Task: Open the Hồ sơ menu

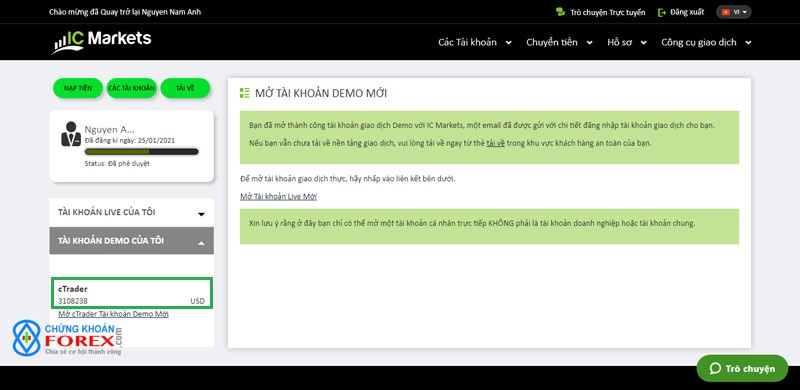Action: coord(627,42)
